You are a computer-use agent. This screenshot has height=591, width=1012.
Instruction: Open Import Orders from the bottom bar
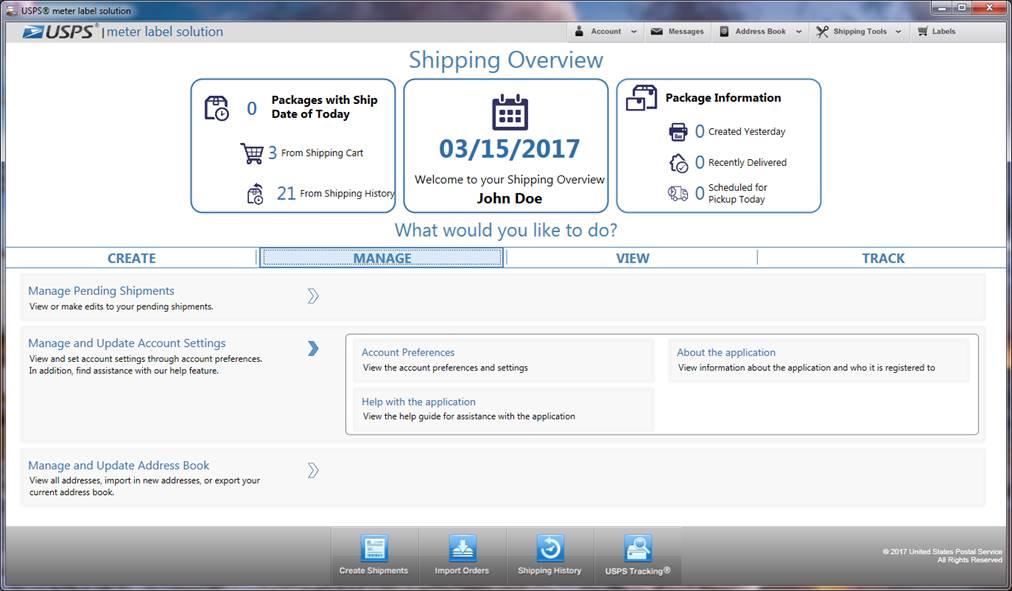point(462,555)
